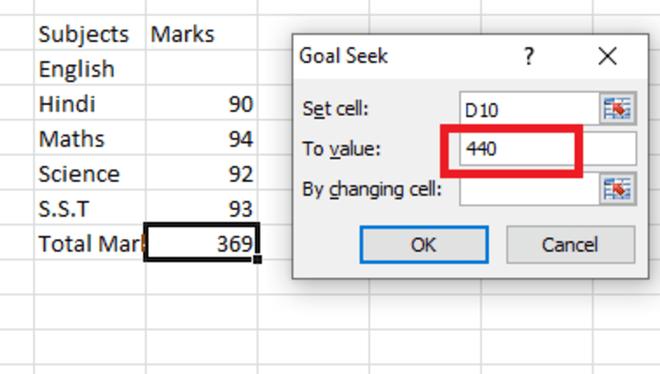This screenshot has width=660, height=374.
Task: Select the S.S.T marks cell with 93
Action: tap(202, 208)
